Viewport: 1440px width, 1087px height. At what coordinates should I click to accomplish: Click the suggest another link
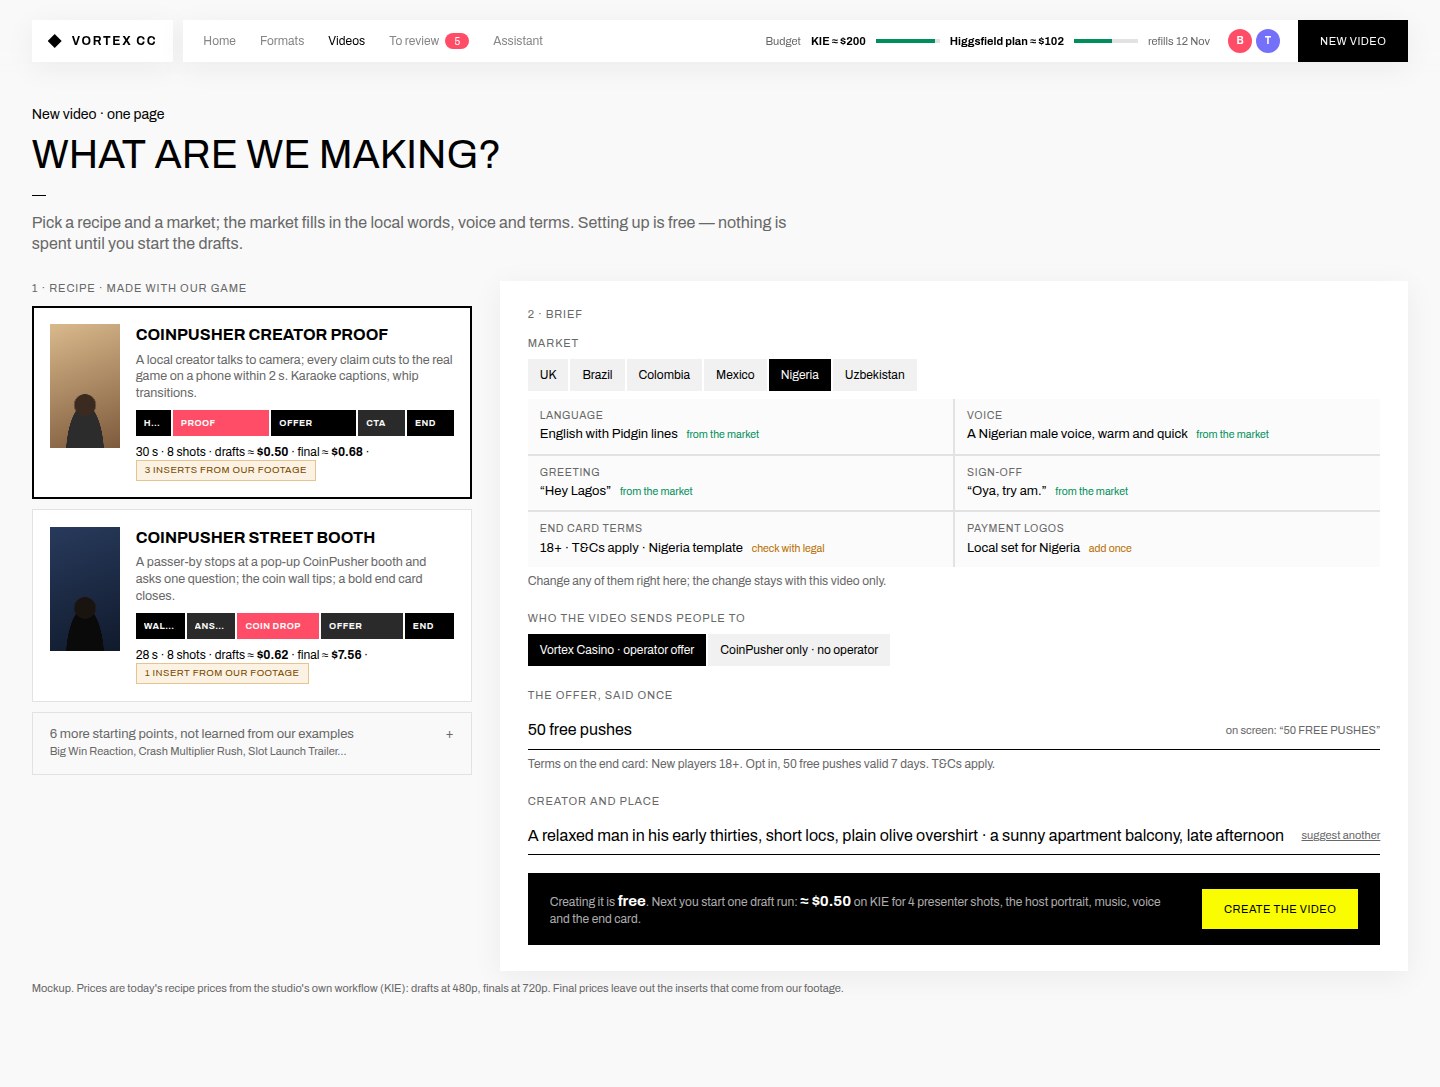(x=1340, y=835)
